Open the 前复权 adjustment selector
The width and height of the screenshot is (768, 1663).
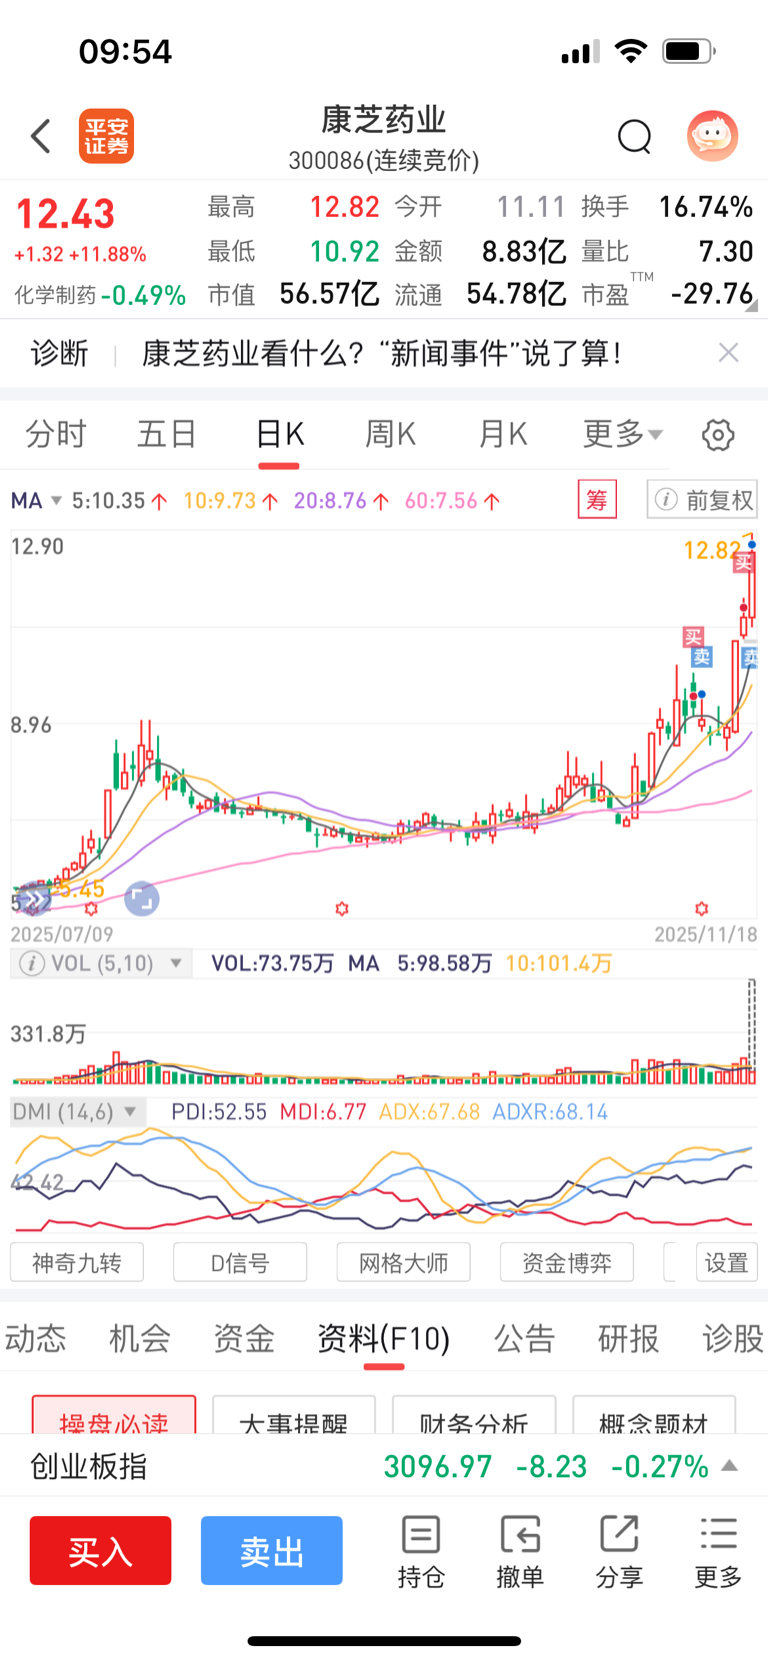coord(702,500)
